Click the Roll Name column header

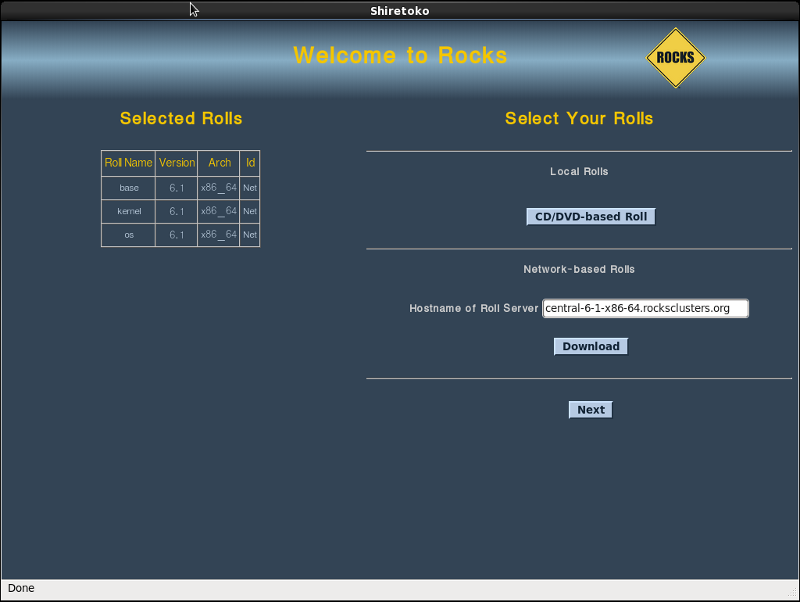[x=128, y=163]
